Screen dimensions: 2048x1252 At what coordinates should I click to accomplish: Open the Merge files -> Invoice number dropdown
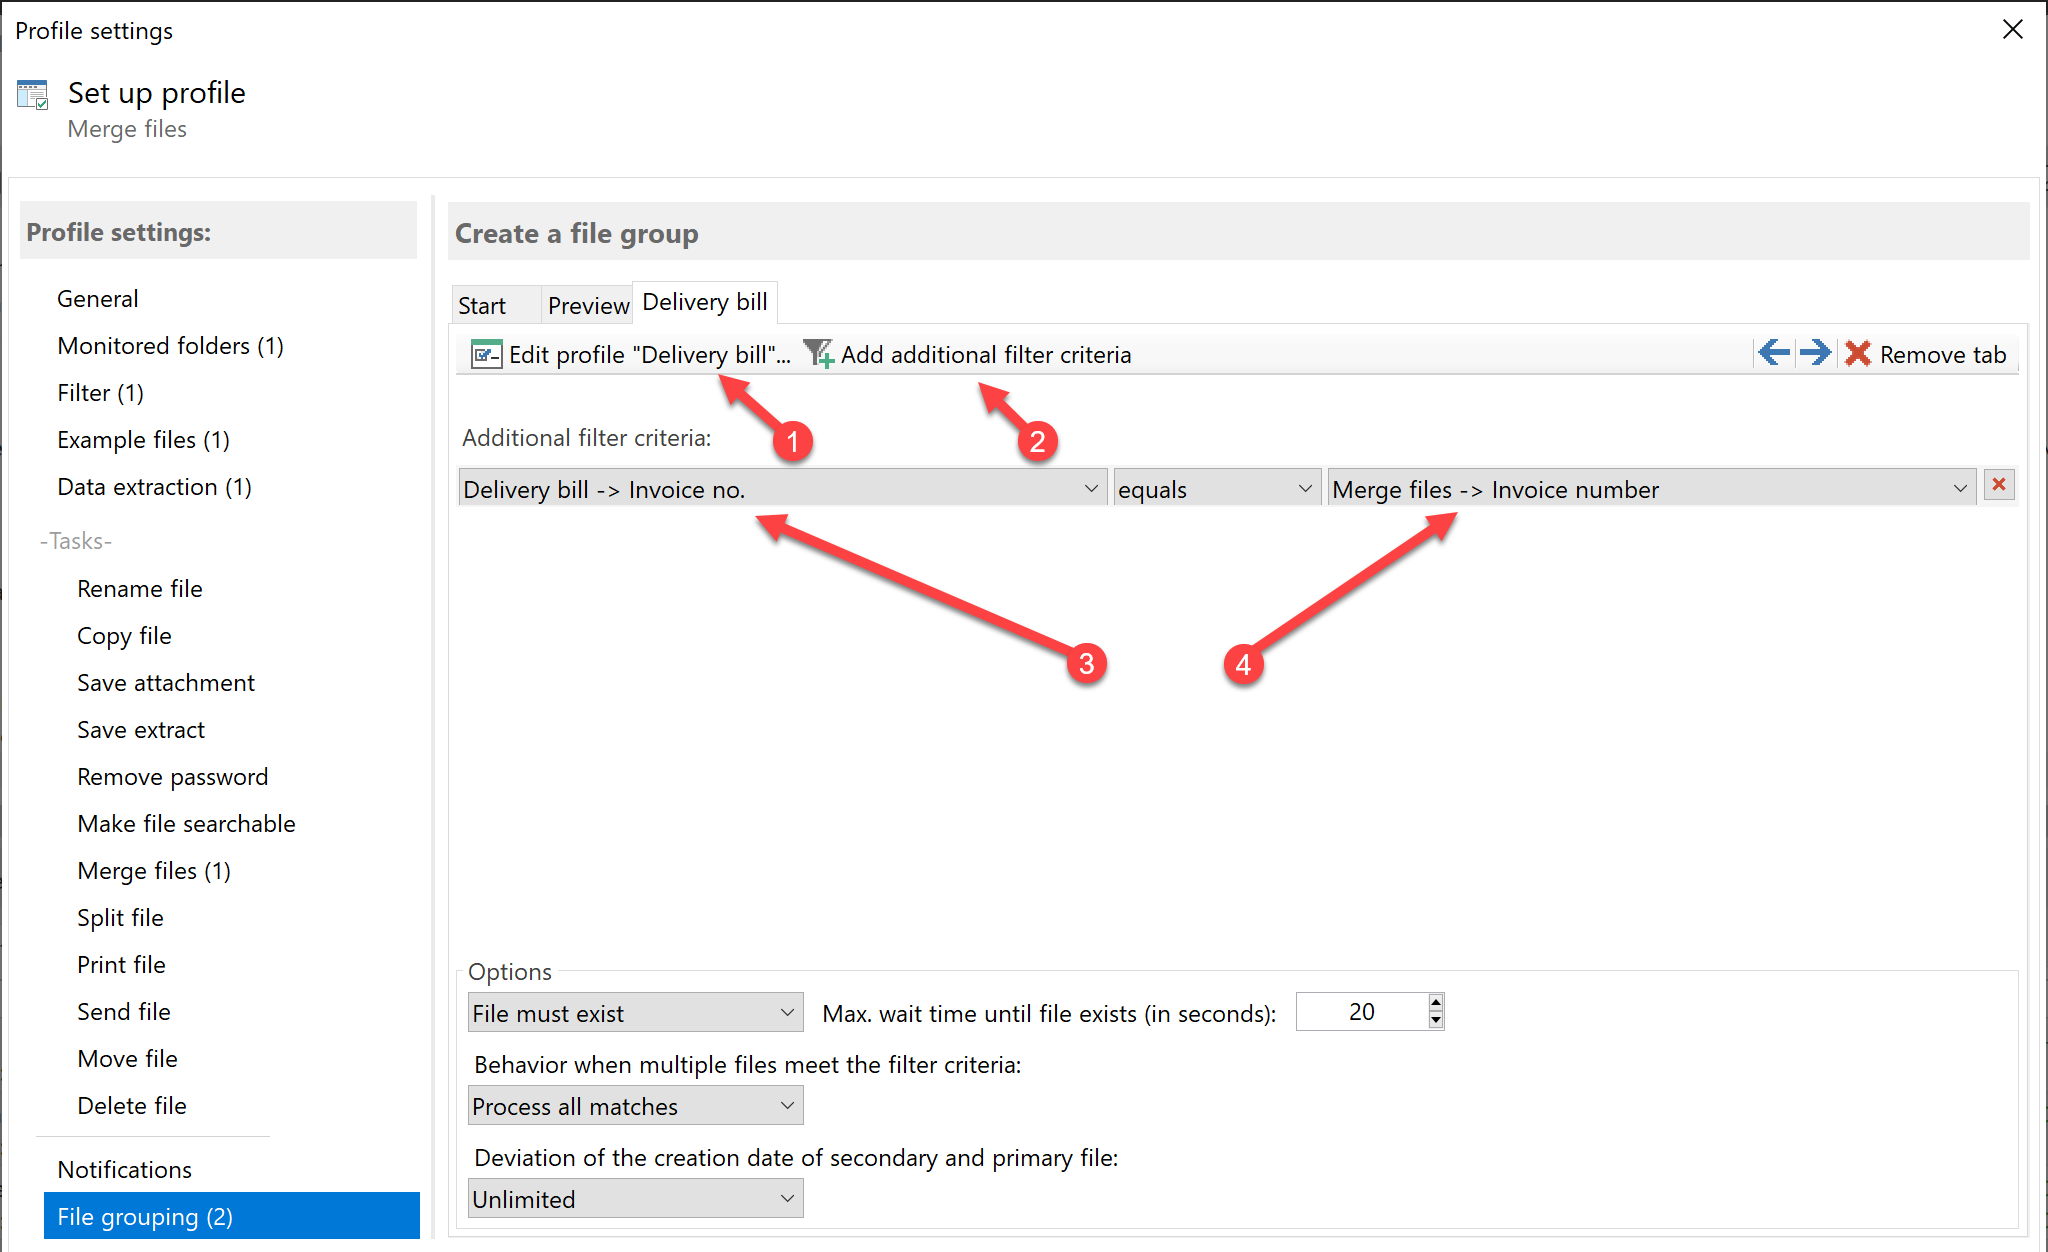[x=1960, y=488]
